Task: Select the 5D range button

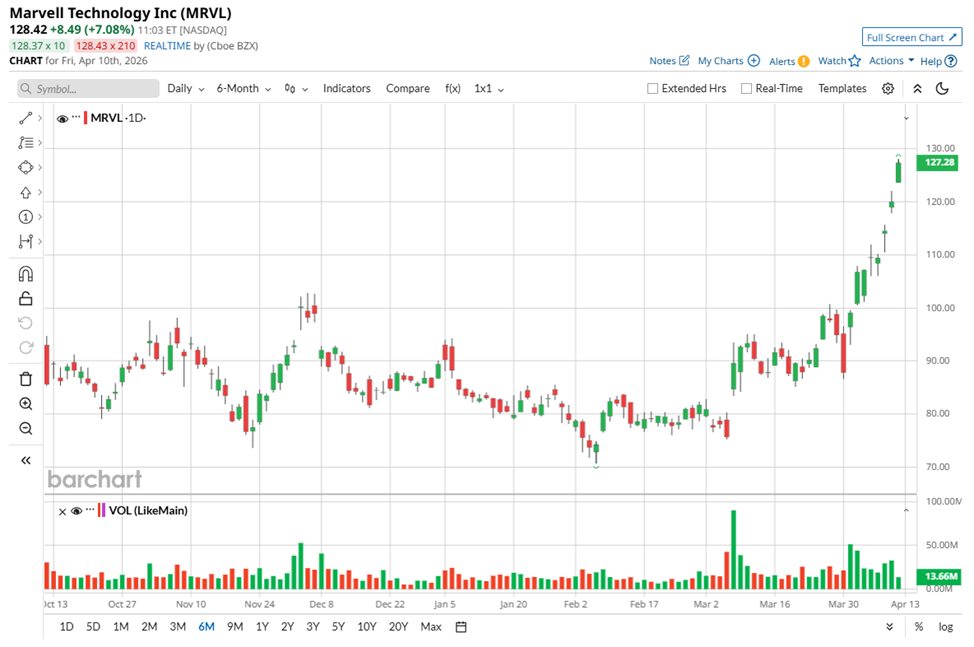Action: coord(93,627)
